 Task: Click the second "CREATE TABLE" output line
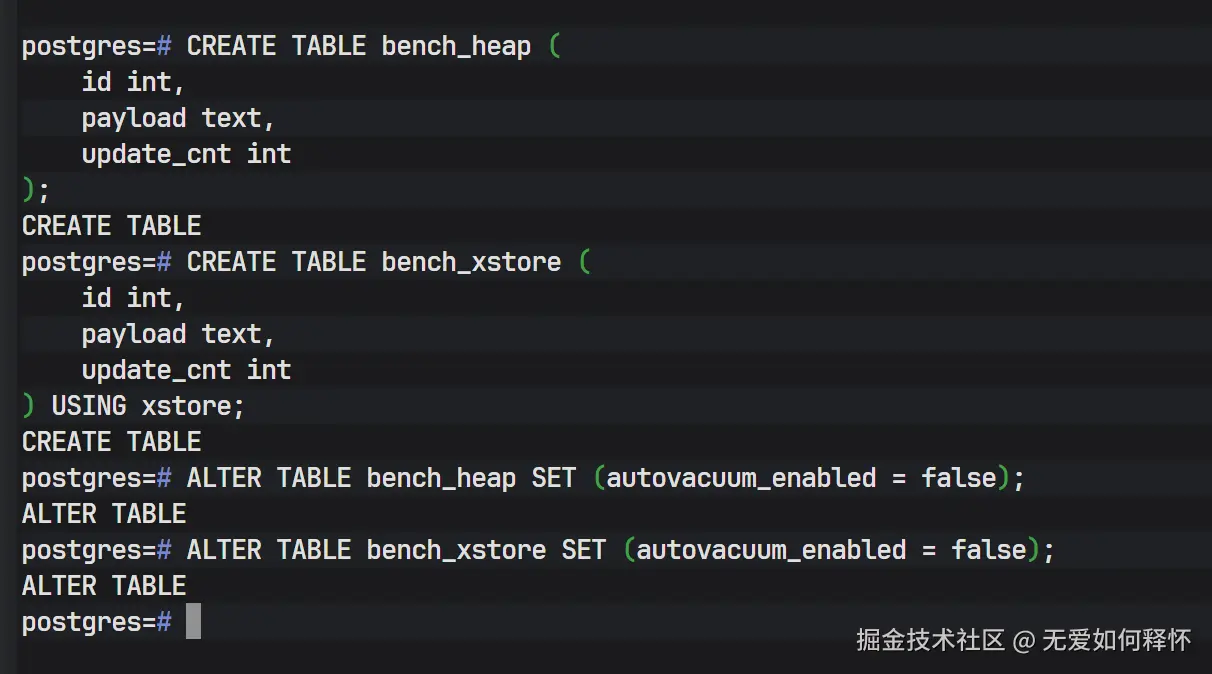tap(111, 442)
